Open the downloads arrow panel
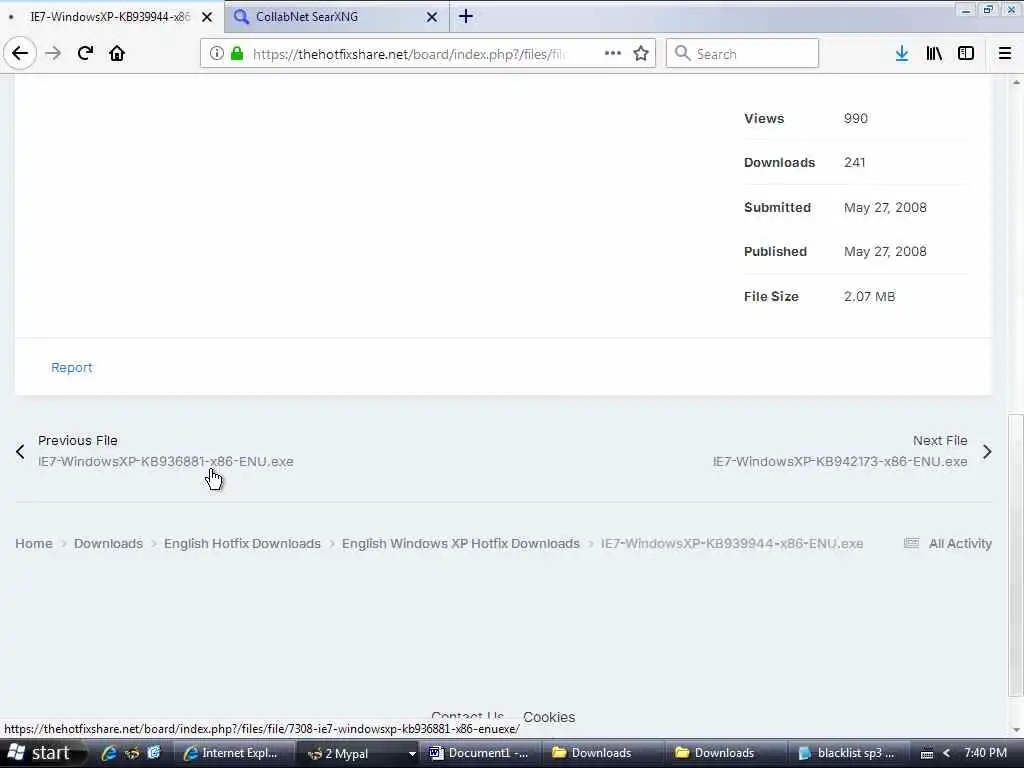The width and height of the screenshot is (1024, 768). 902,53
